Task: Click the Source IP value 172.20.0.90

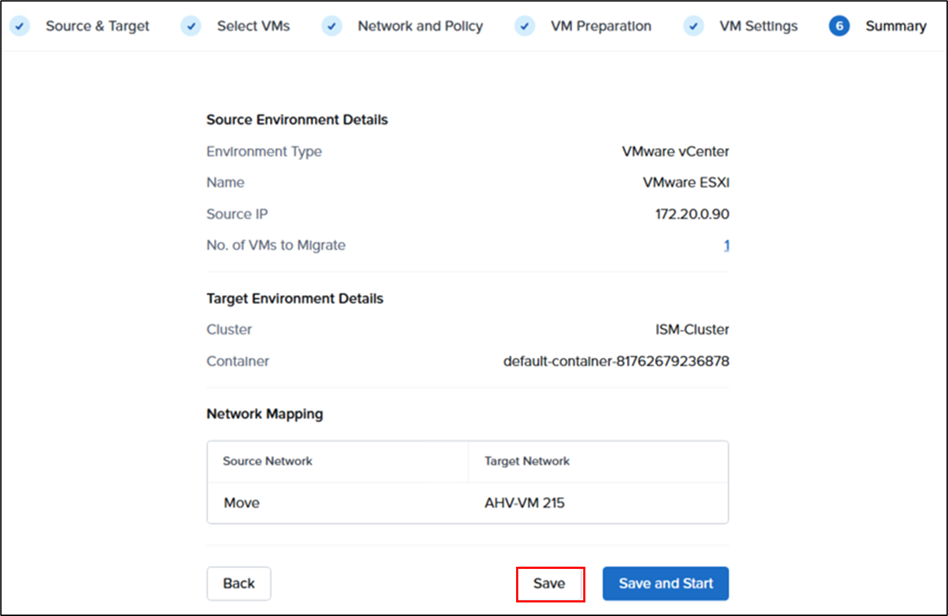Action: click(x=691, y=214)
